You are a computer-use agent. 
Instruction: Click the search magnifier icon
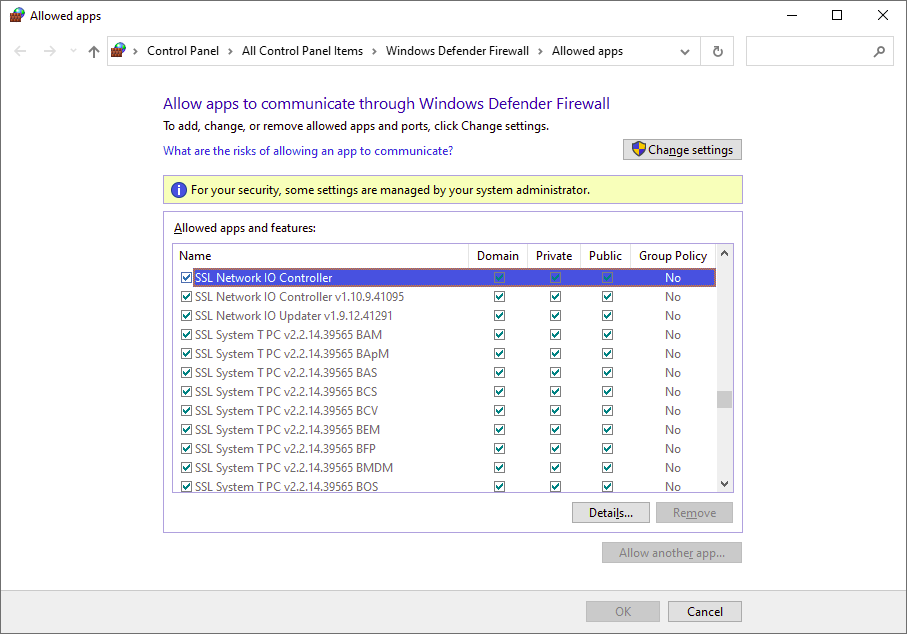(x=879, y=51)
